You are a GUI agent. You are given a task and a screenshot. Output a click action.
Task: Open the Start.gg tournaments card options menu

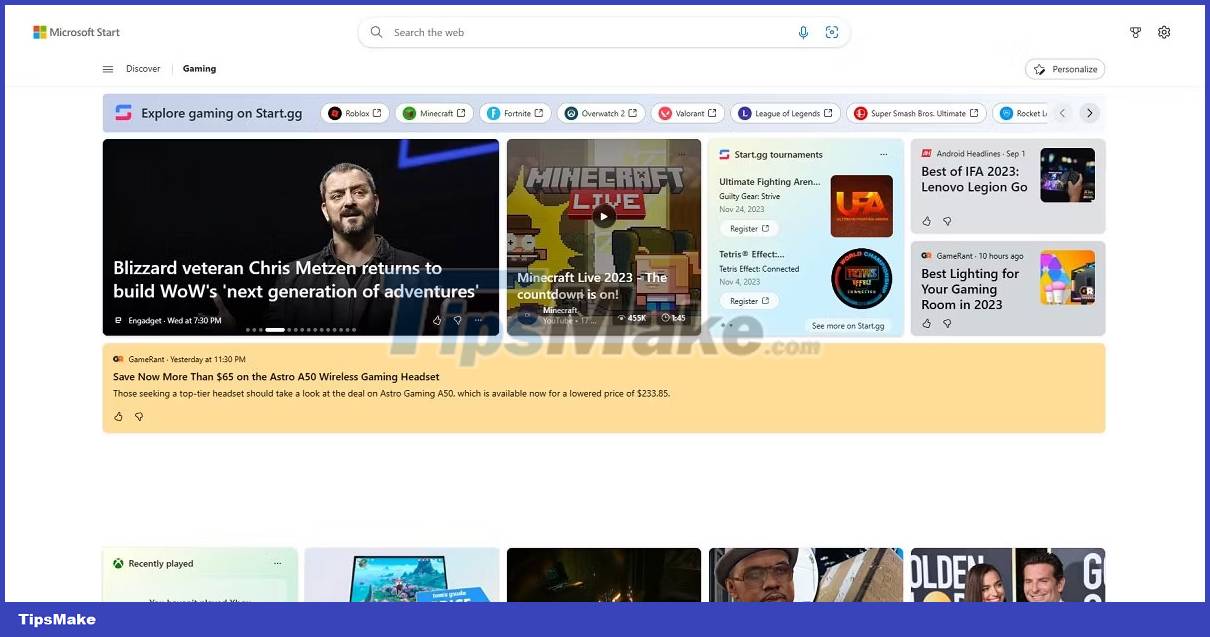[x=883, y=153]
